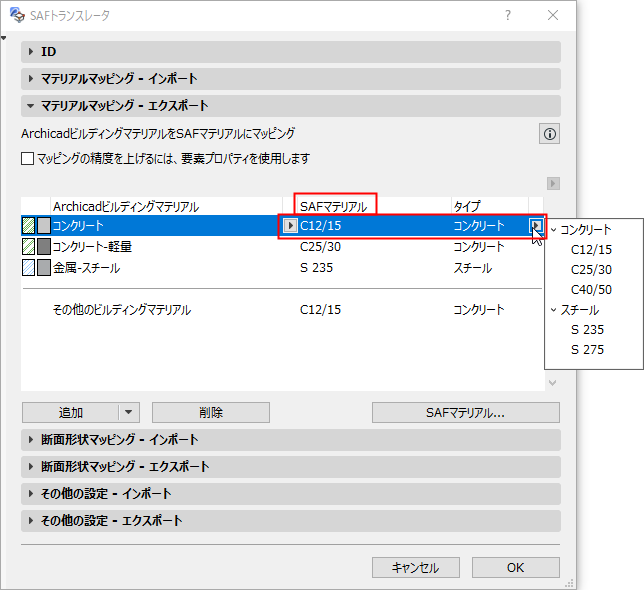This screenshot has width=644, height=590.
Task: Collapse スチール group in popup list
Action: 554,310
